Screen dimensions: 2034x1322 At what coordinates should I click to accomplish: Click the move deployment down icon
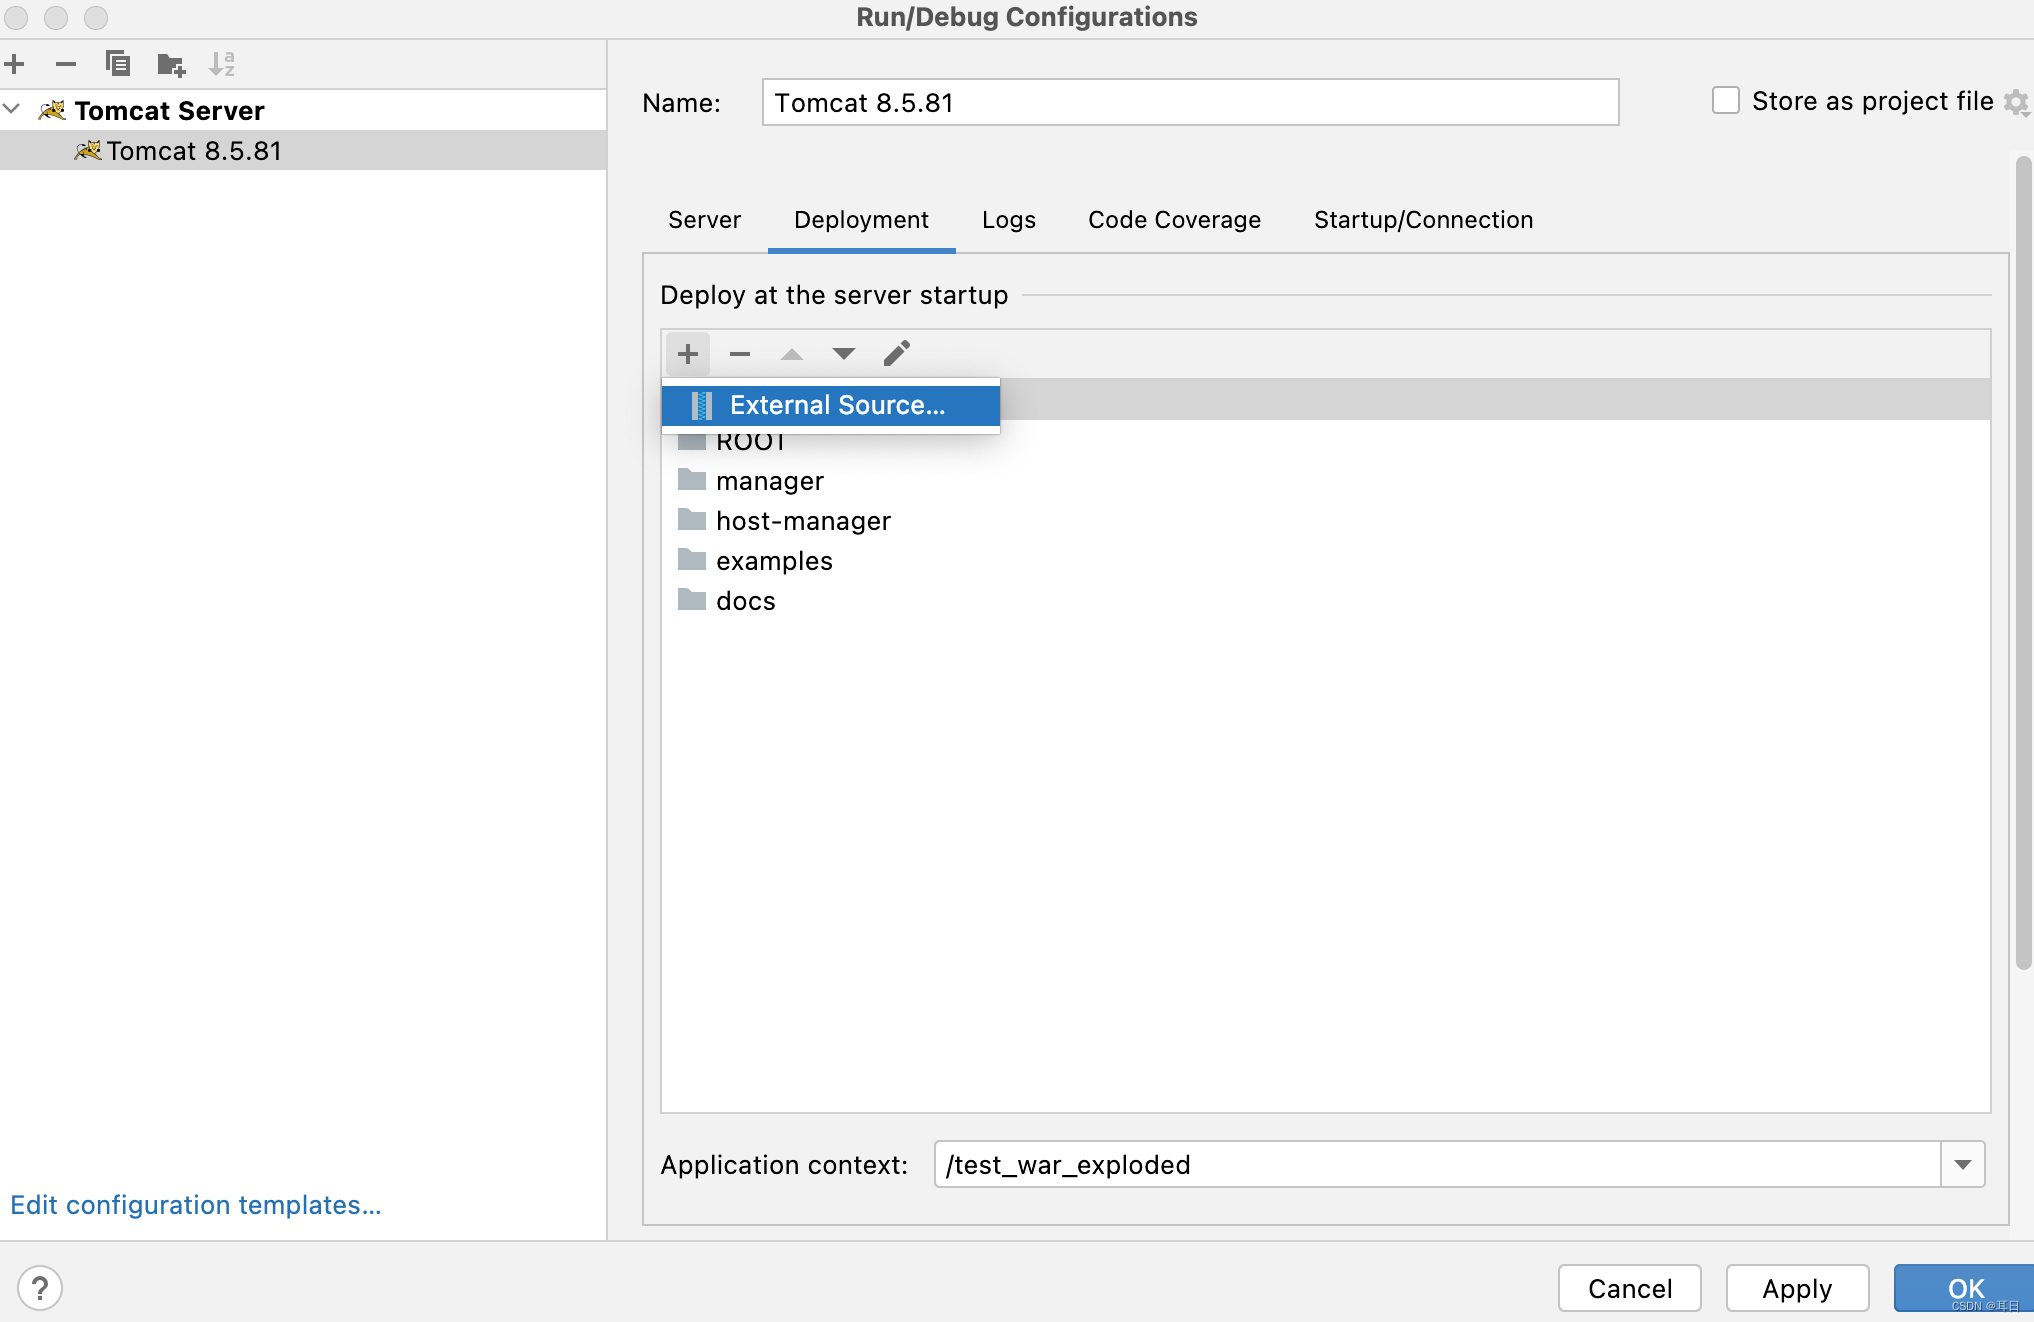point(841,354)
